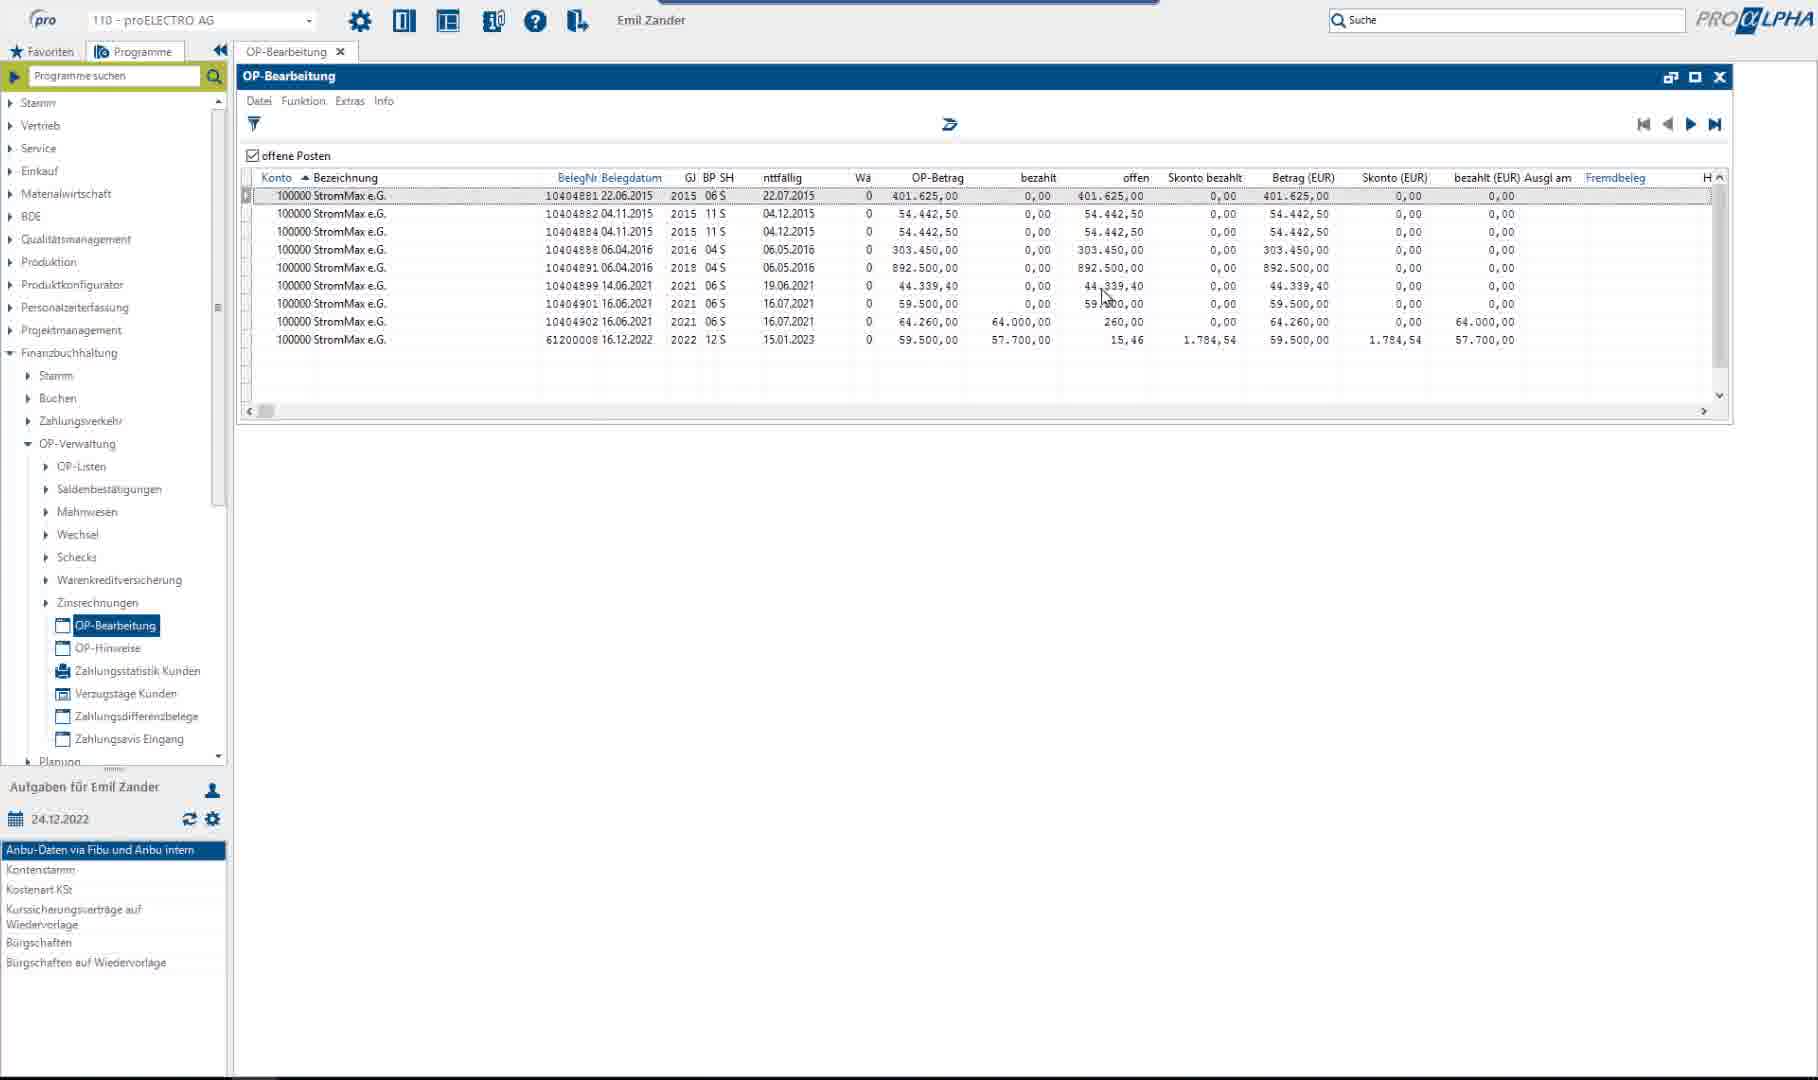Click the filter funnel icon in OP-Bearbeitung

(254, 124)
